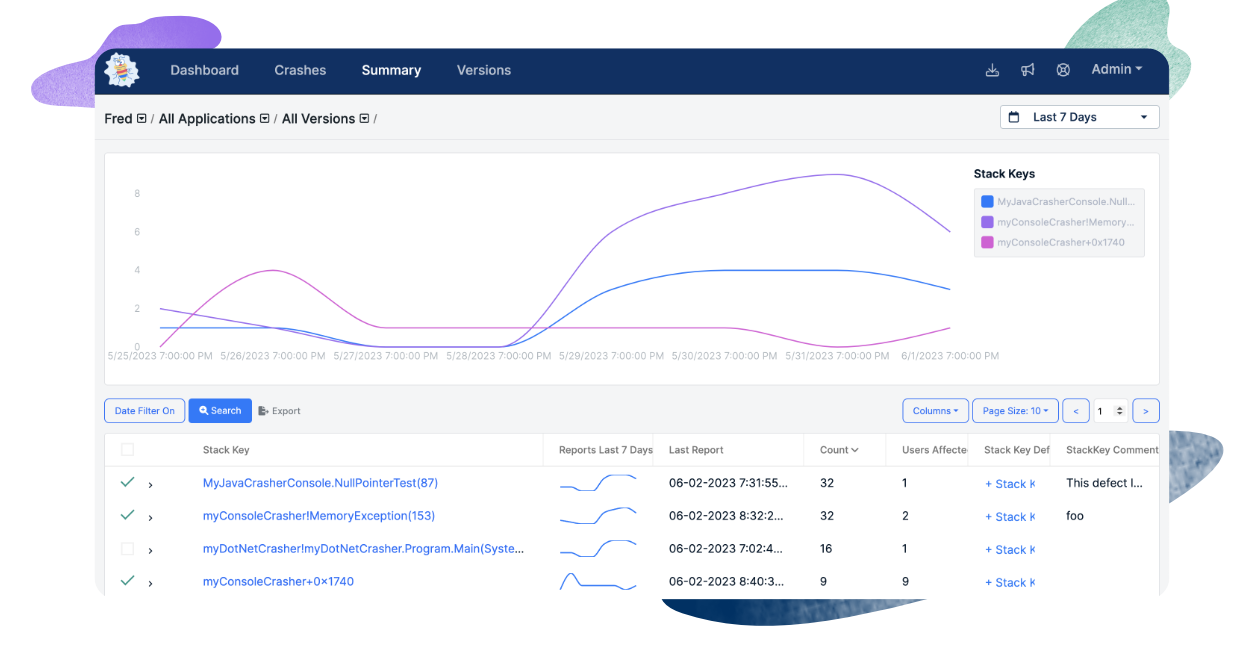This screenshot has width=1249, height=646.
Task: Add Stack Key defect for myConsoleCrasher+0x1740 row
Action: pos(1010,583)
